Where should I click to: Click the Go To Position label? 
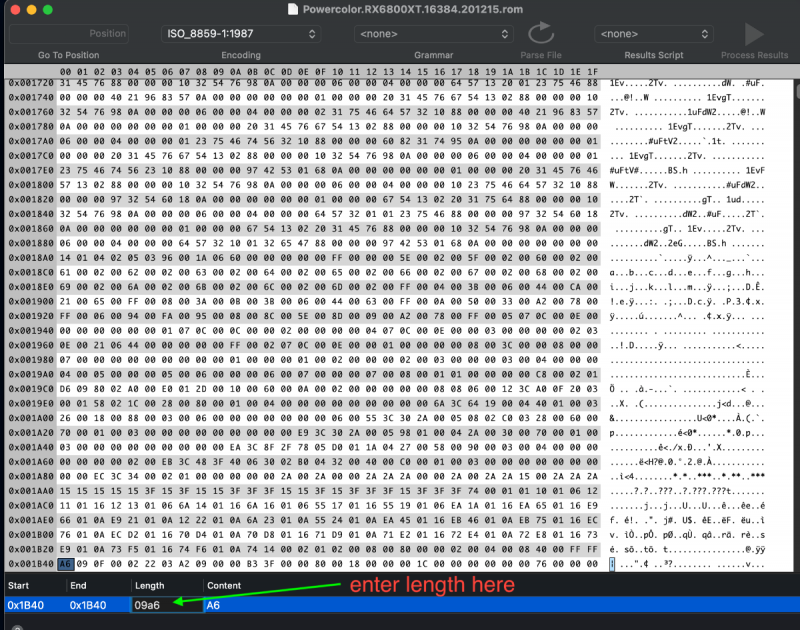pyautogui.click(x=68, y=55)
